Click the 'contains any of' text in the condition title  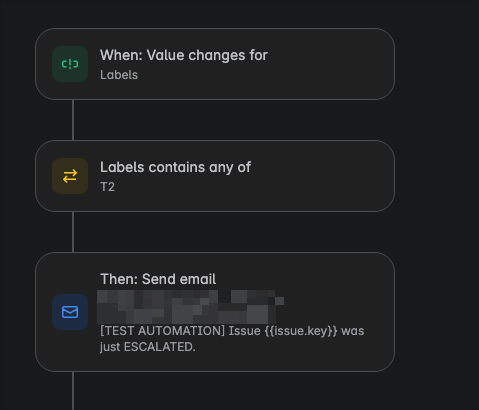pyautogui.click(x=200, y=167)
